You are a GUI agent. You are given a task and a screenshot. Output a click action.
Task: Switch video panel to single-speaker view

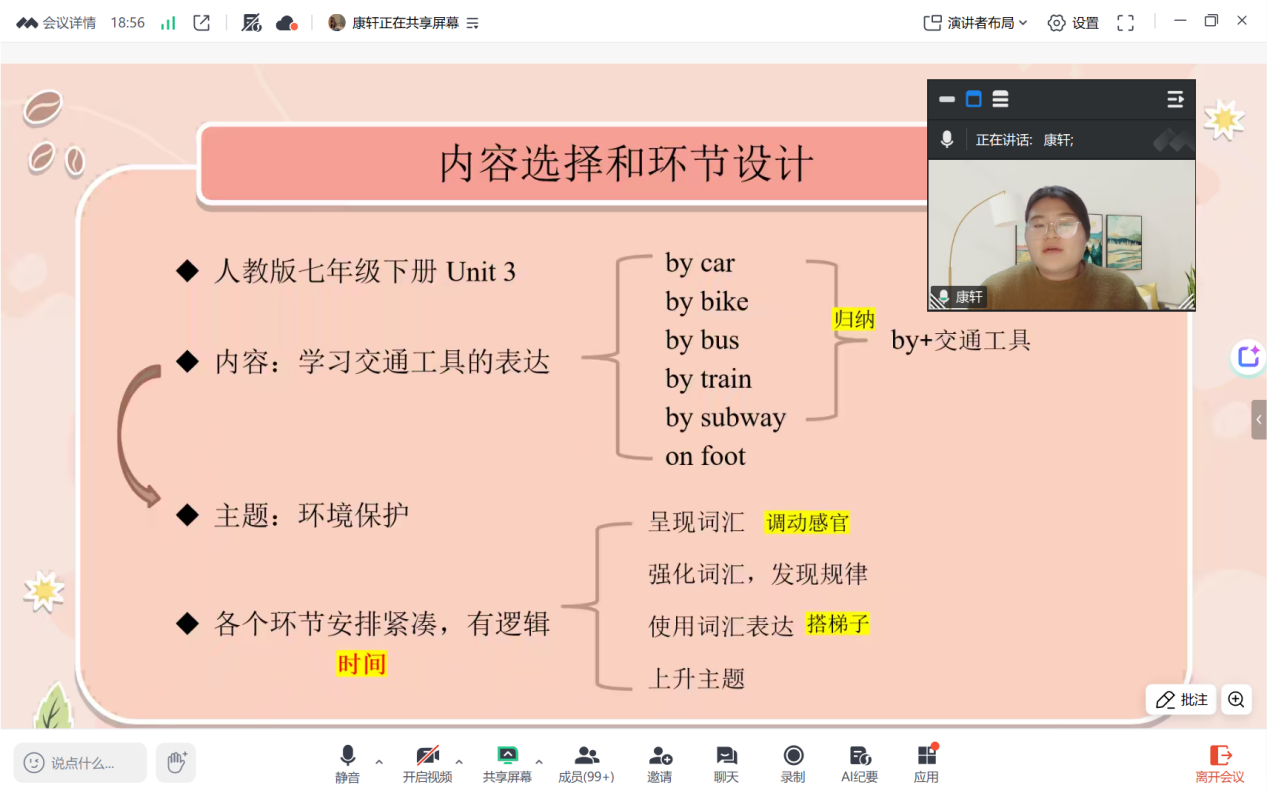click(x=973, y=99)
